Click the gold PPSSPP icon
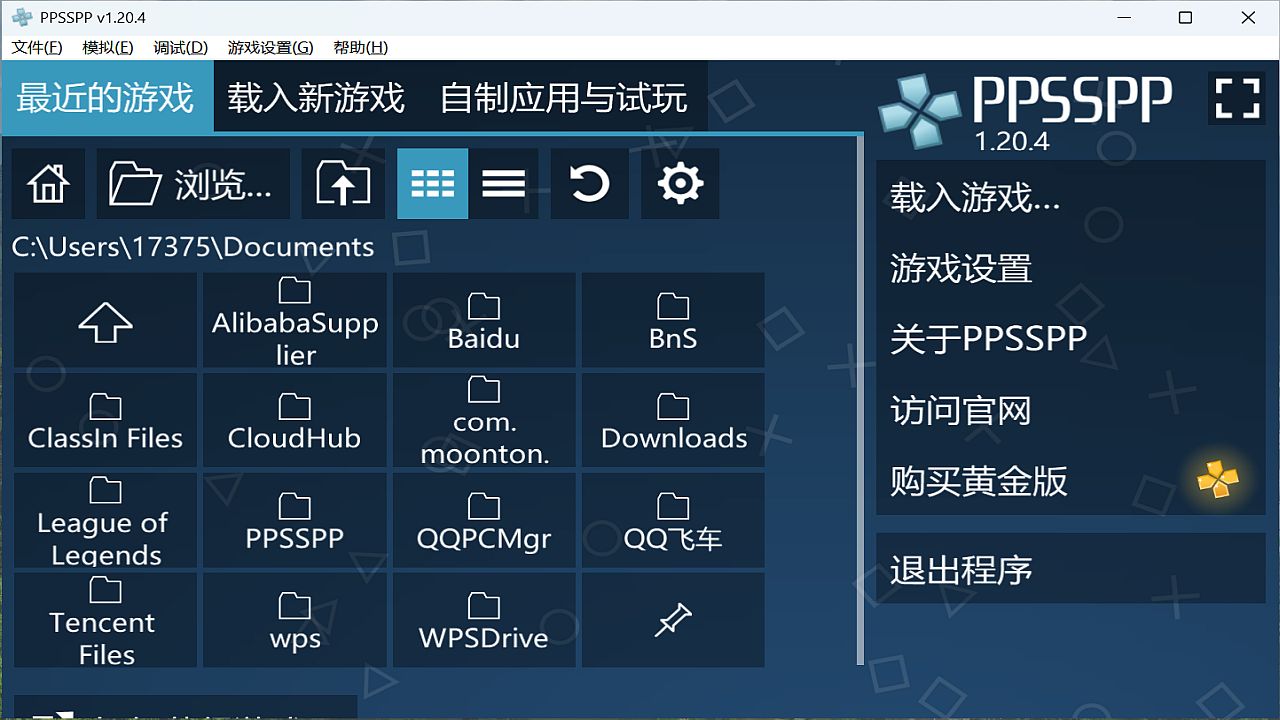1280x720 pixels. tap(1218, 480)
